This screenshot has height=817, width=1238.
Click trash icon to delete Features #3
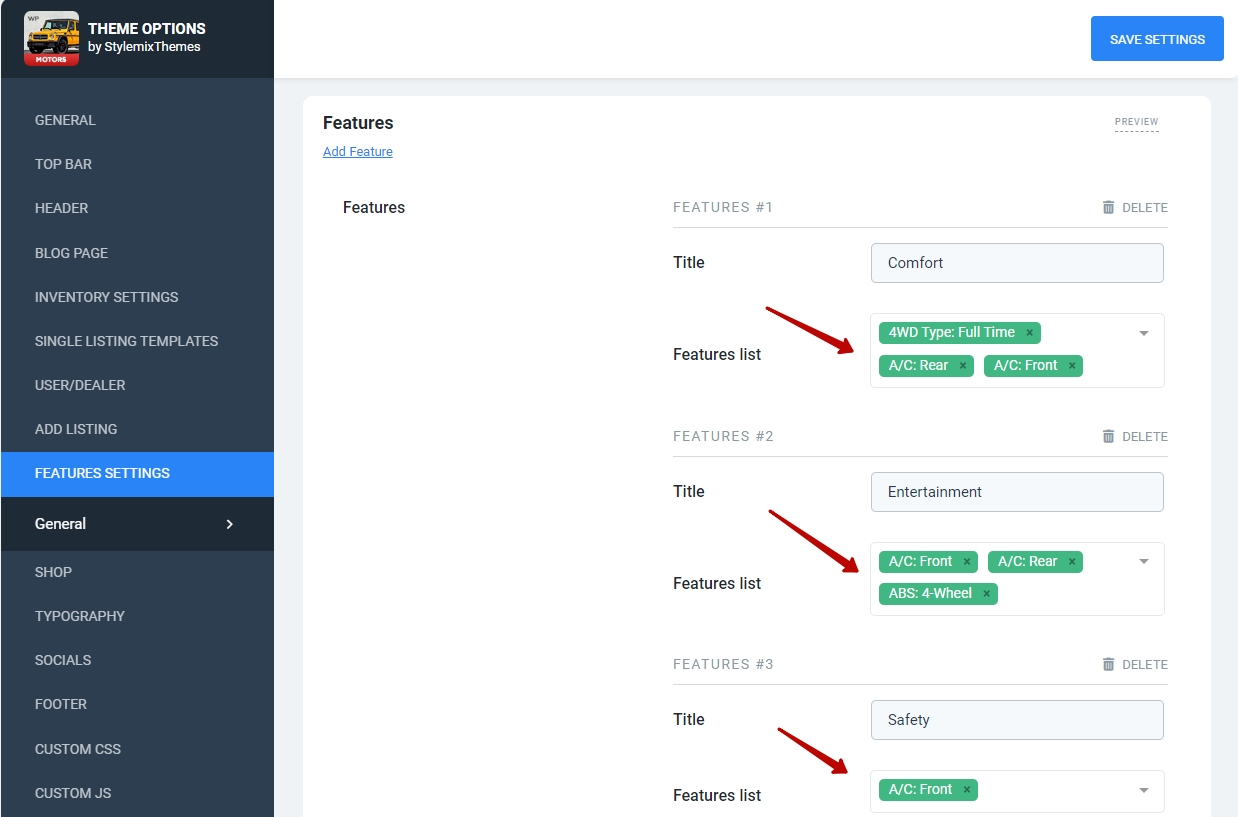(x=1108, y=664)
